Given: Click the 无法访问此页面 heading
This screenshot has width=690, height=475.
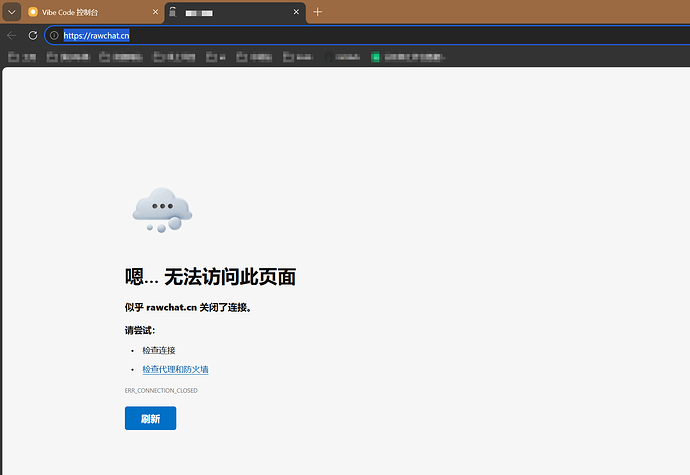Looking at the screenshot, I should [x=210, y=277].
